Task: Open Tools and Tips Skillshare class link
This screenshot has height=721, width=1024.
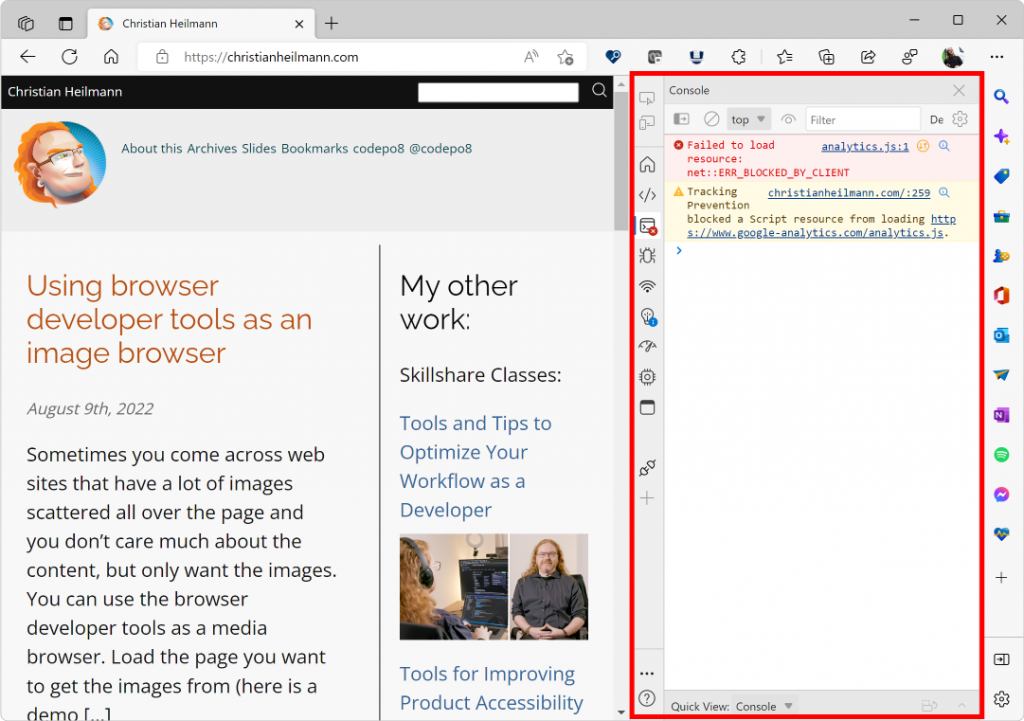Action: tap(475, 466)
